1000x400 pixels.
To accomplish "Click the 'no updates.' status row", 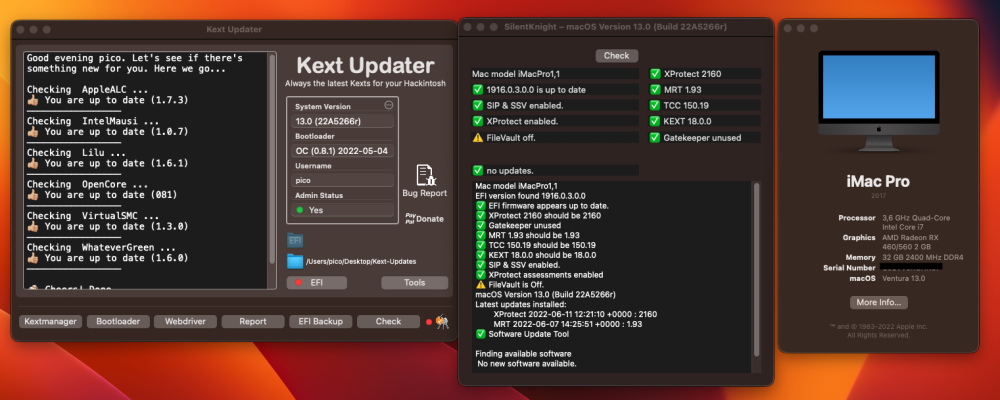I will tap(555, 170).
